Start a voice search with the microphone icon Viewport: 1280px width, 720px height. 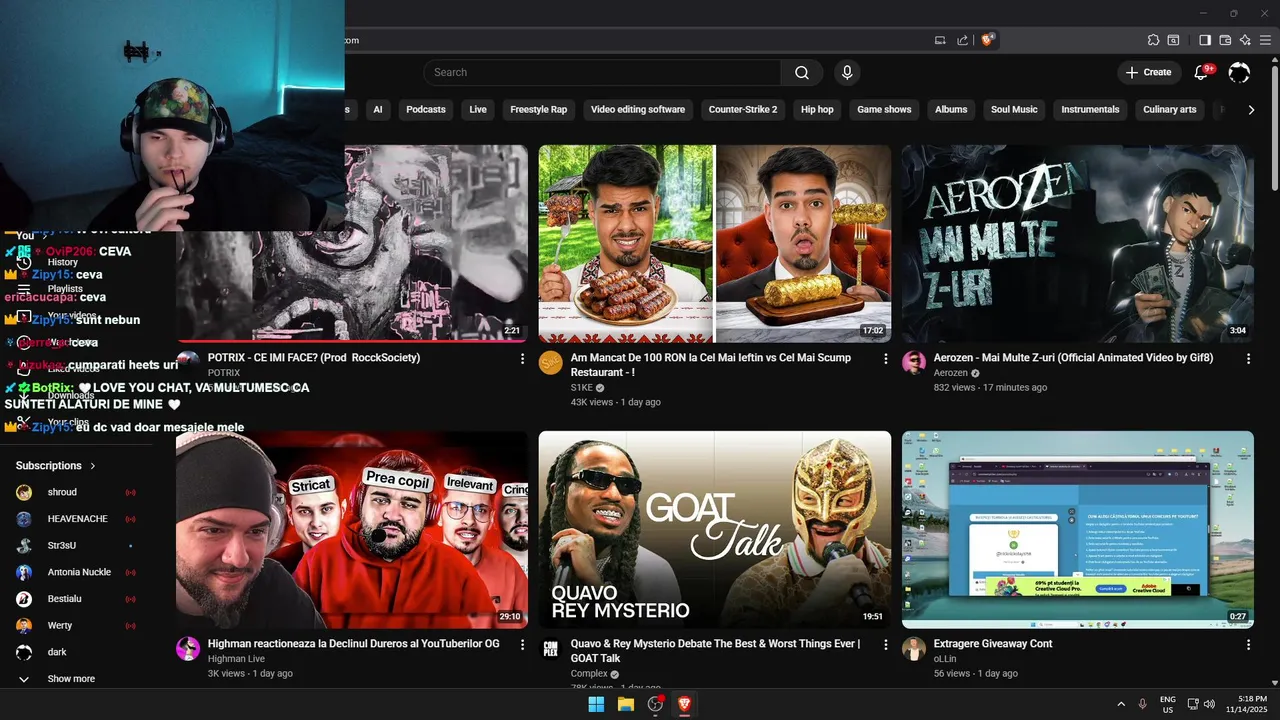847,72
